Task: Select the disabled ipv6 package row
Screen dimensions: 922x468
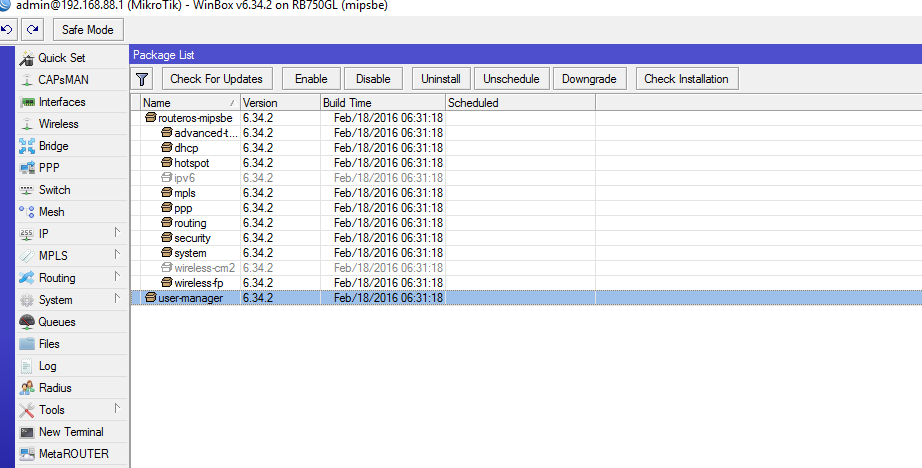Action: [x=184, y=178]
